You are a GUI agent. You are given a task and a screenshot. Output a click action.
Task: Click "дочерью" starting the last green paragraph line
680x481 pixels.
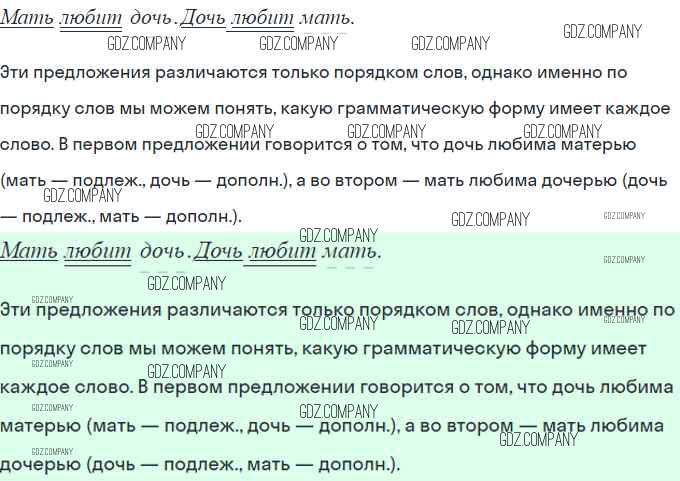coord(40,464)
